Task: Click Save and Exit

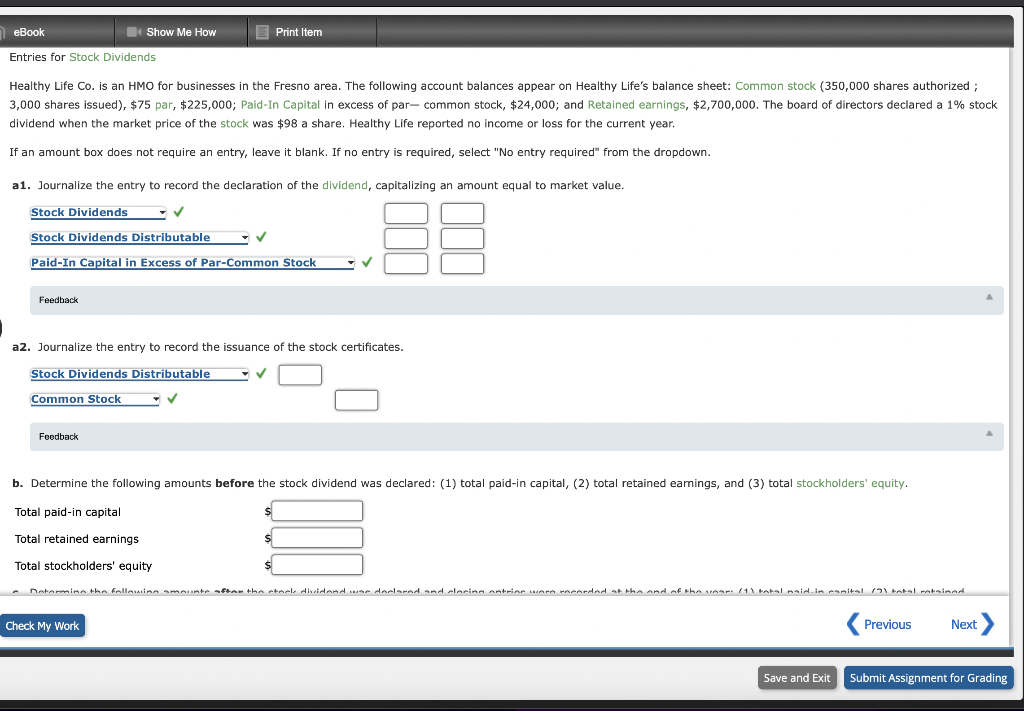Action: pos(797,678)
